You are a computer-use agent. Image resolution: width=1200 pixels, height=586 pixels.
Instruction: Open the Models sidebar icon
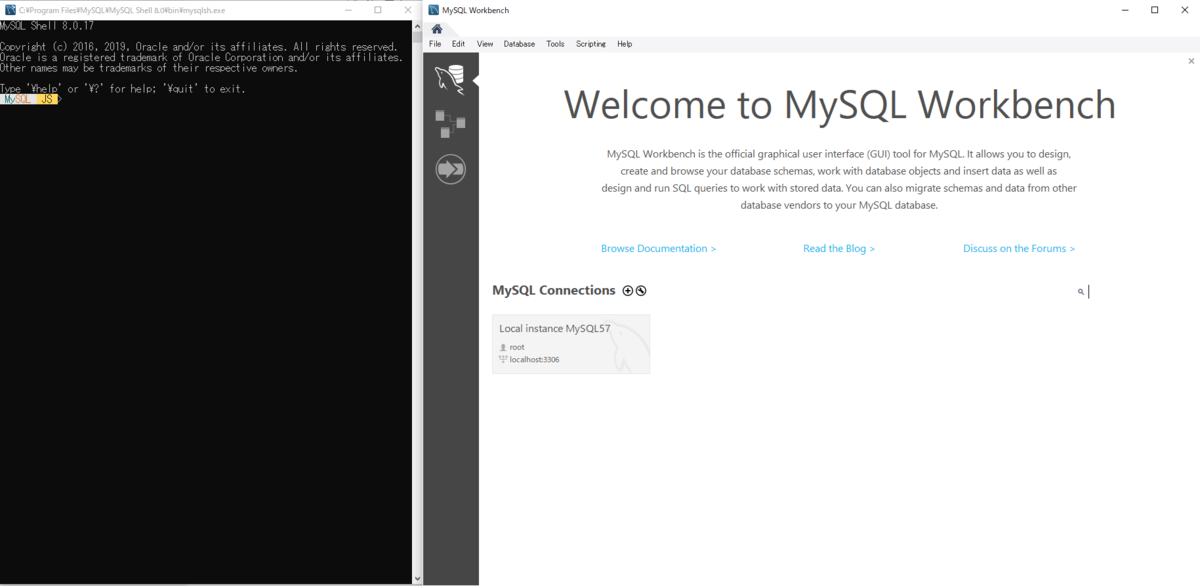pyautogui.click(x=450, y=124)
